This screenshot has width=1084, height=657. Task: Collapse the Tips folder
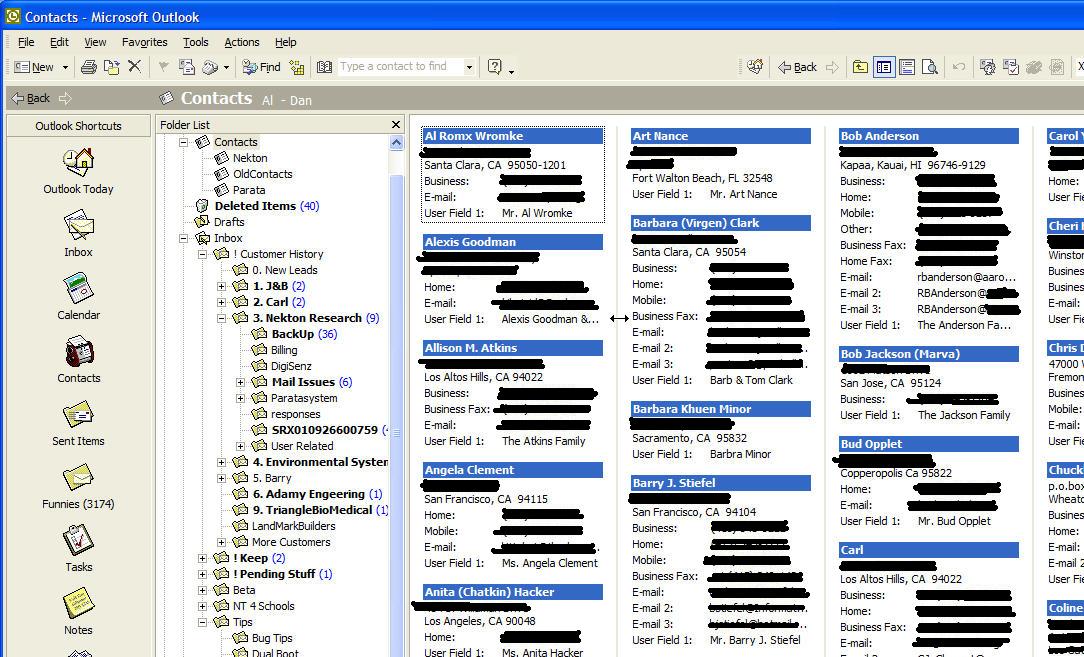202,622
